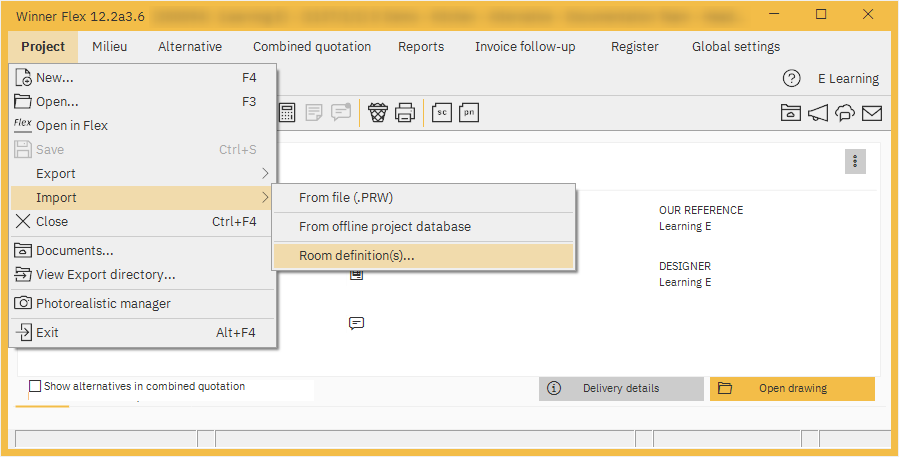Click the Open drawing button
899x457 pixels.
(x=792, y=388)
